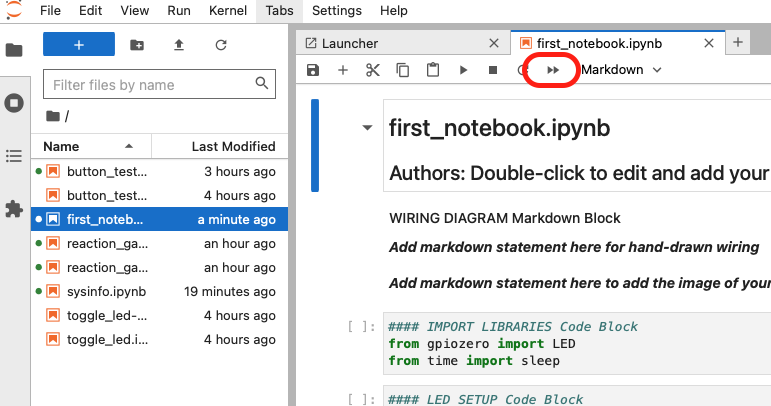
Task: Cut the selected cell using scissors icon
Action: (372, 70)
